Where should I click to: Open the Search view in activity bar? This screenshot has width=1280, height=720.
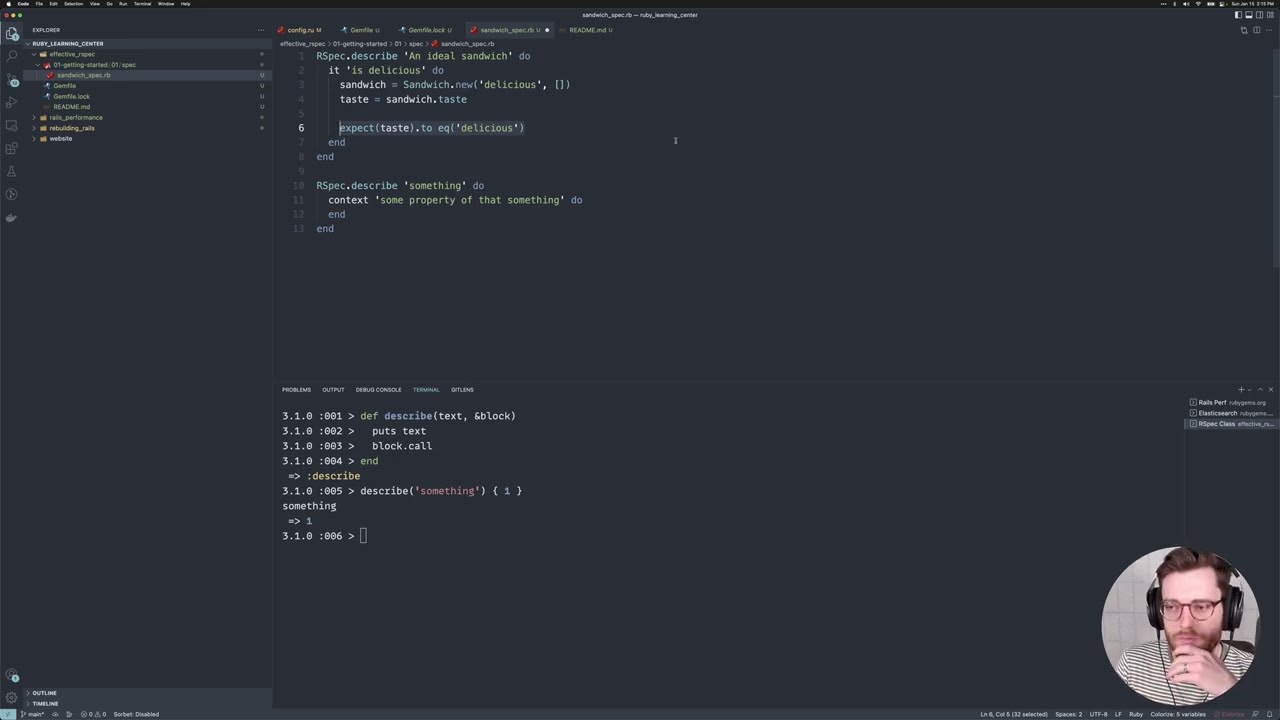(11, 56)
